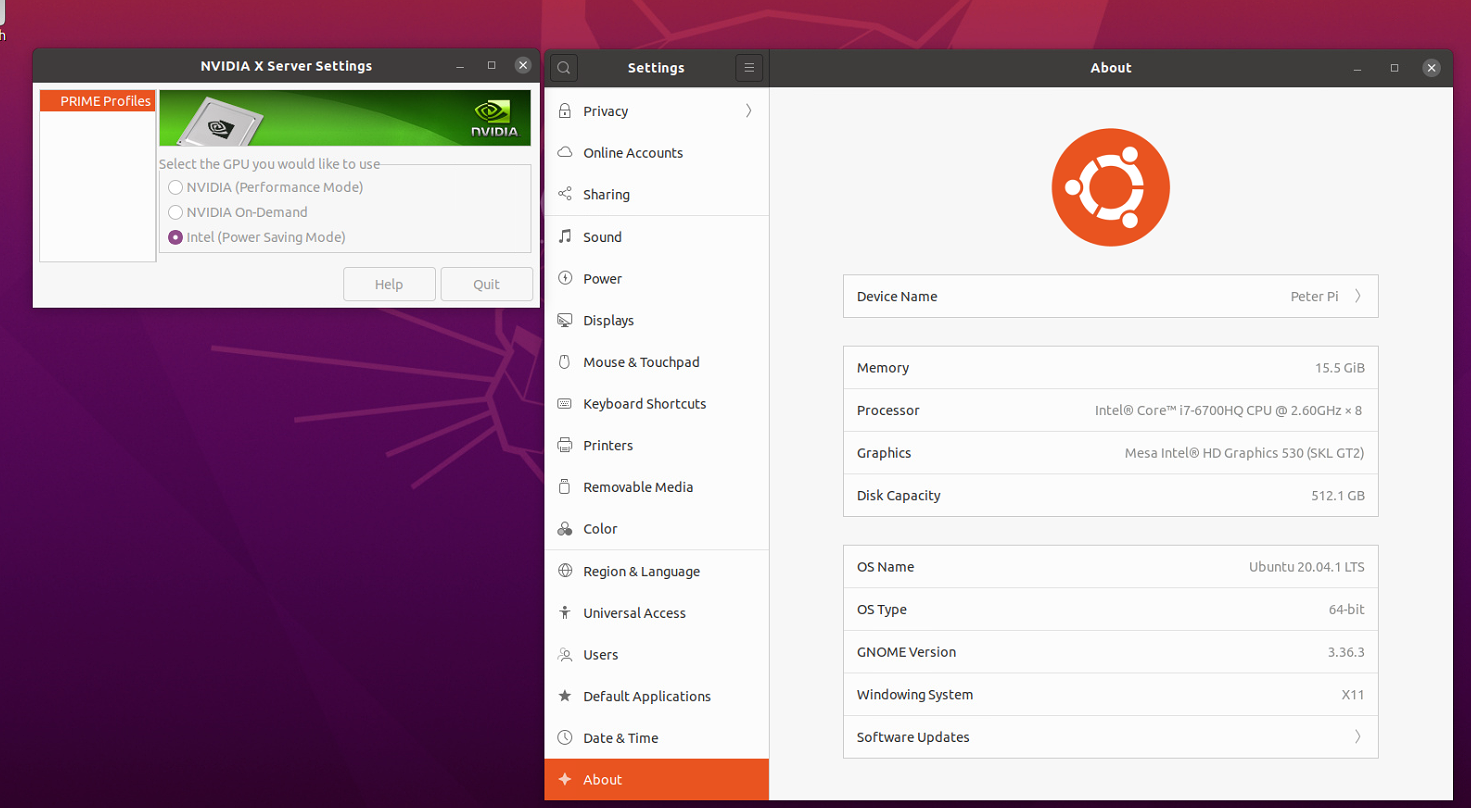Click the NVIDIA banner logo
Screen dimensions: 1471x808
click(x=495, y=118)
